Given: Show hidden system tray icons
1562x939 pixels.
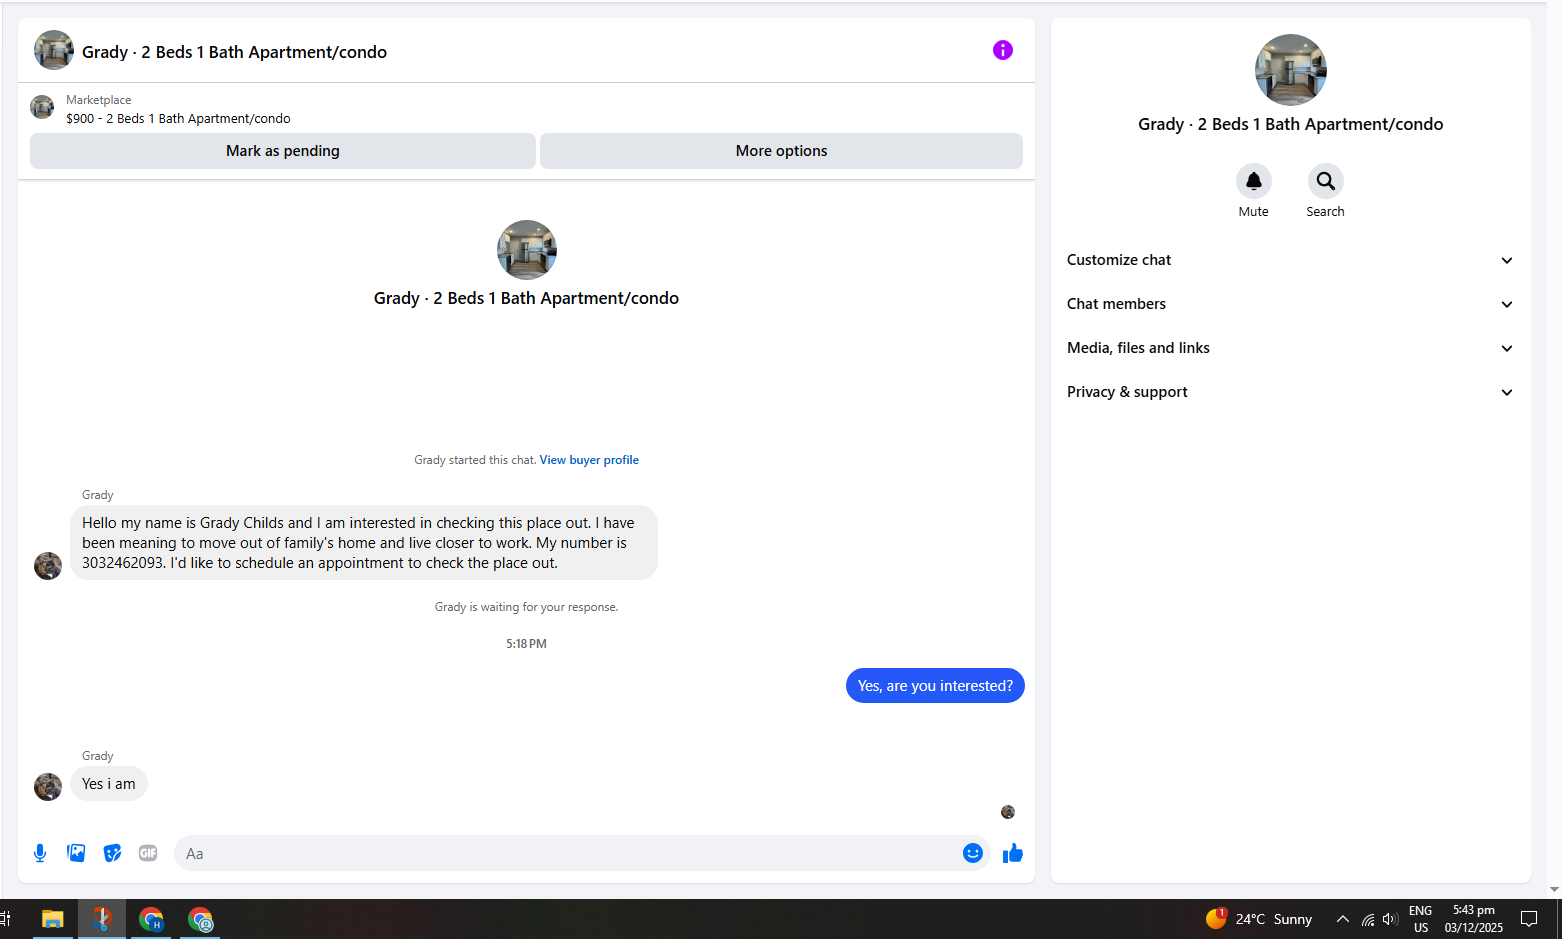Looking at the screenshot, I should 1342,919.
